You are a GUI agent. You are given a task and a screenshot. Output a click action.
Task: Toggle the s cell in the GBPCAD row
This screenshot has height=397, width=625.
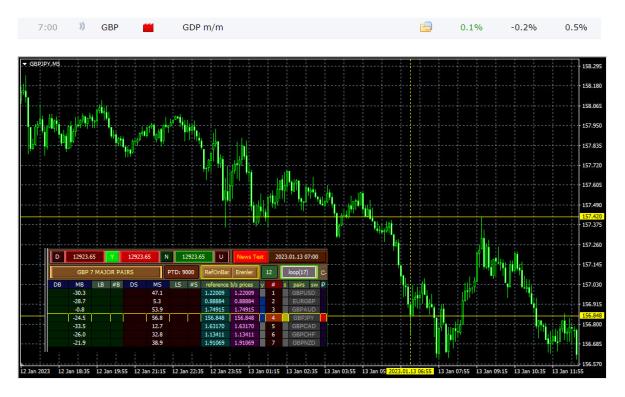click(285, 326)
